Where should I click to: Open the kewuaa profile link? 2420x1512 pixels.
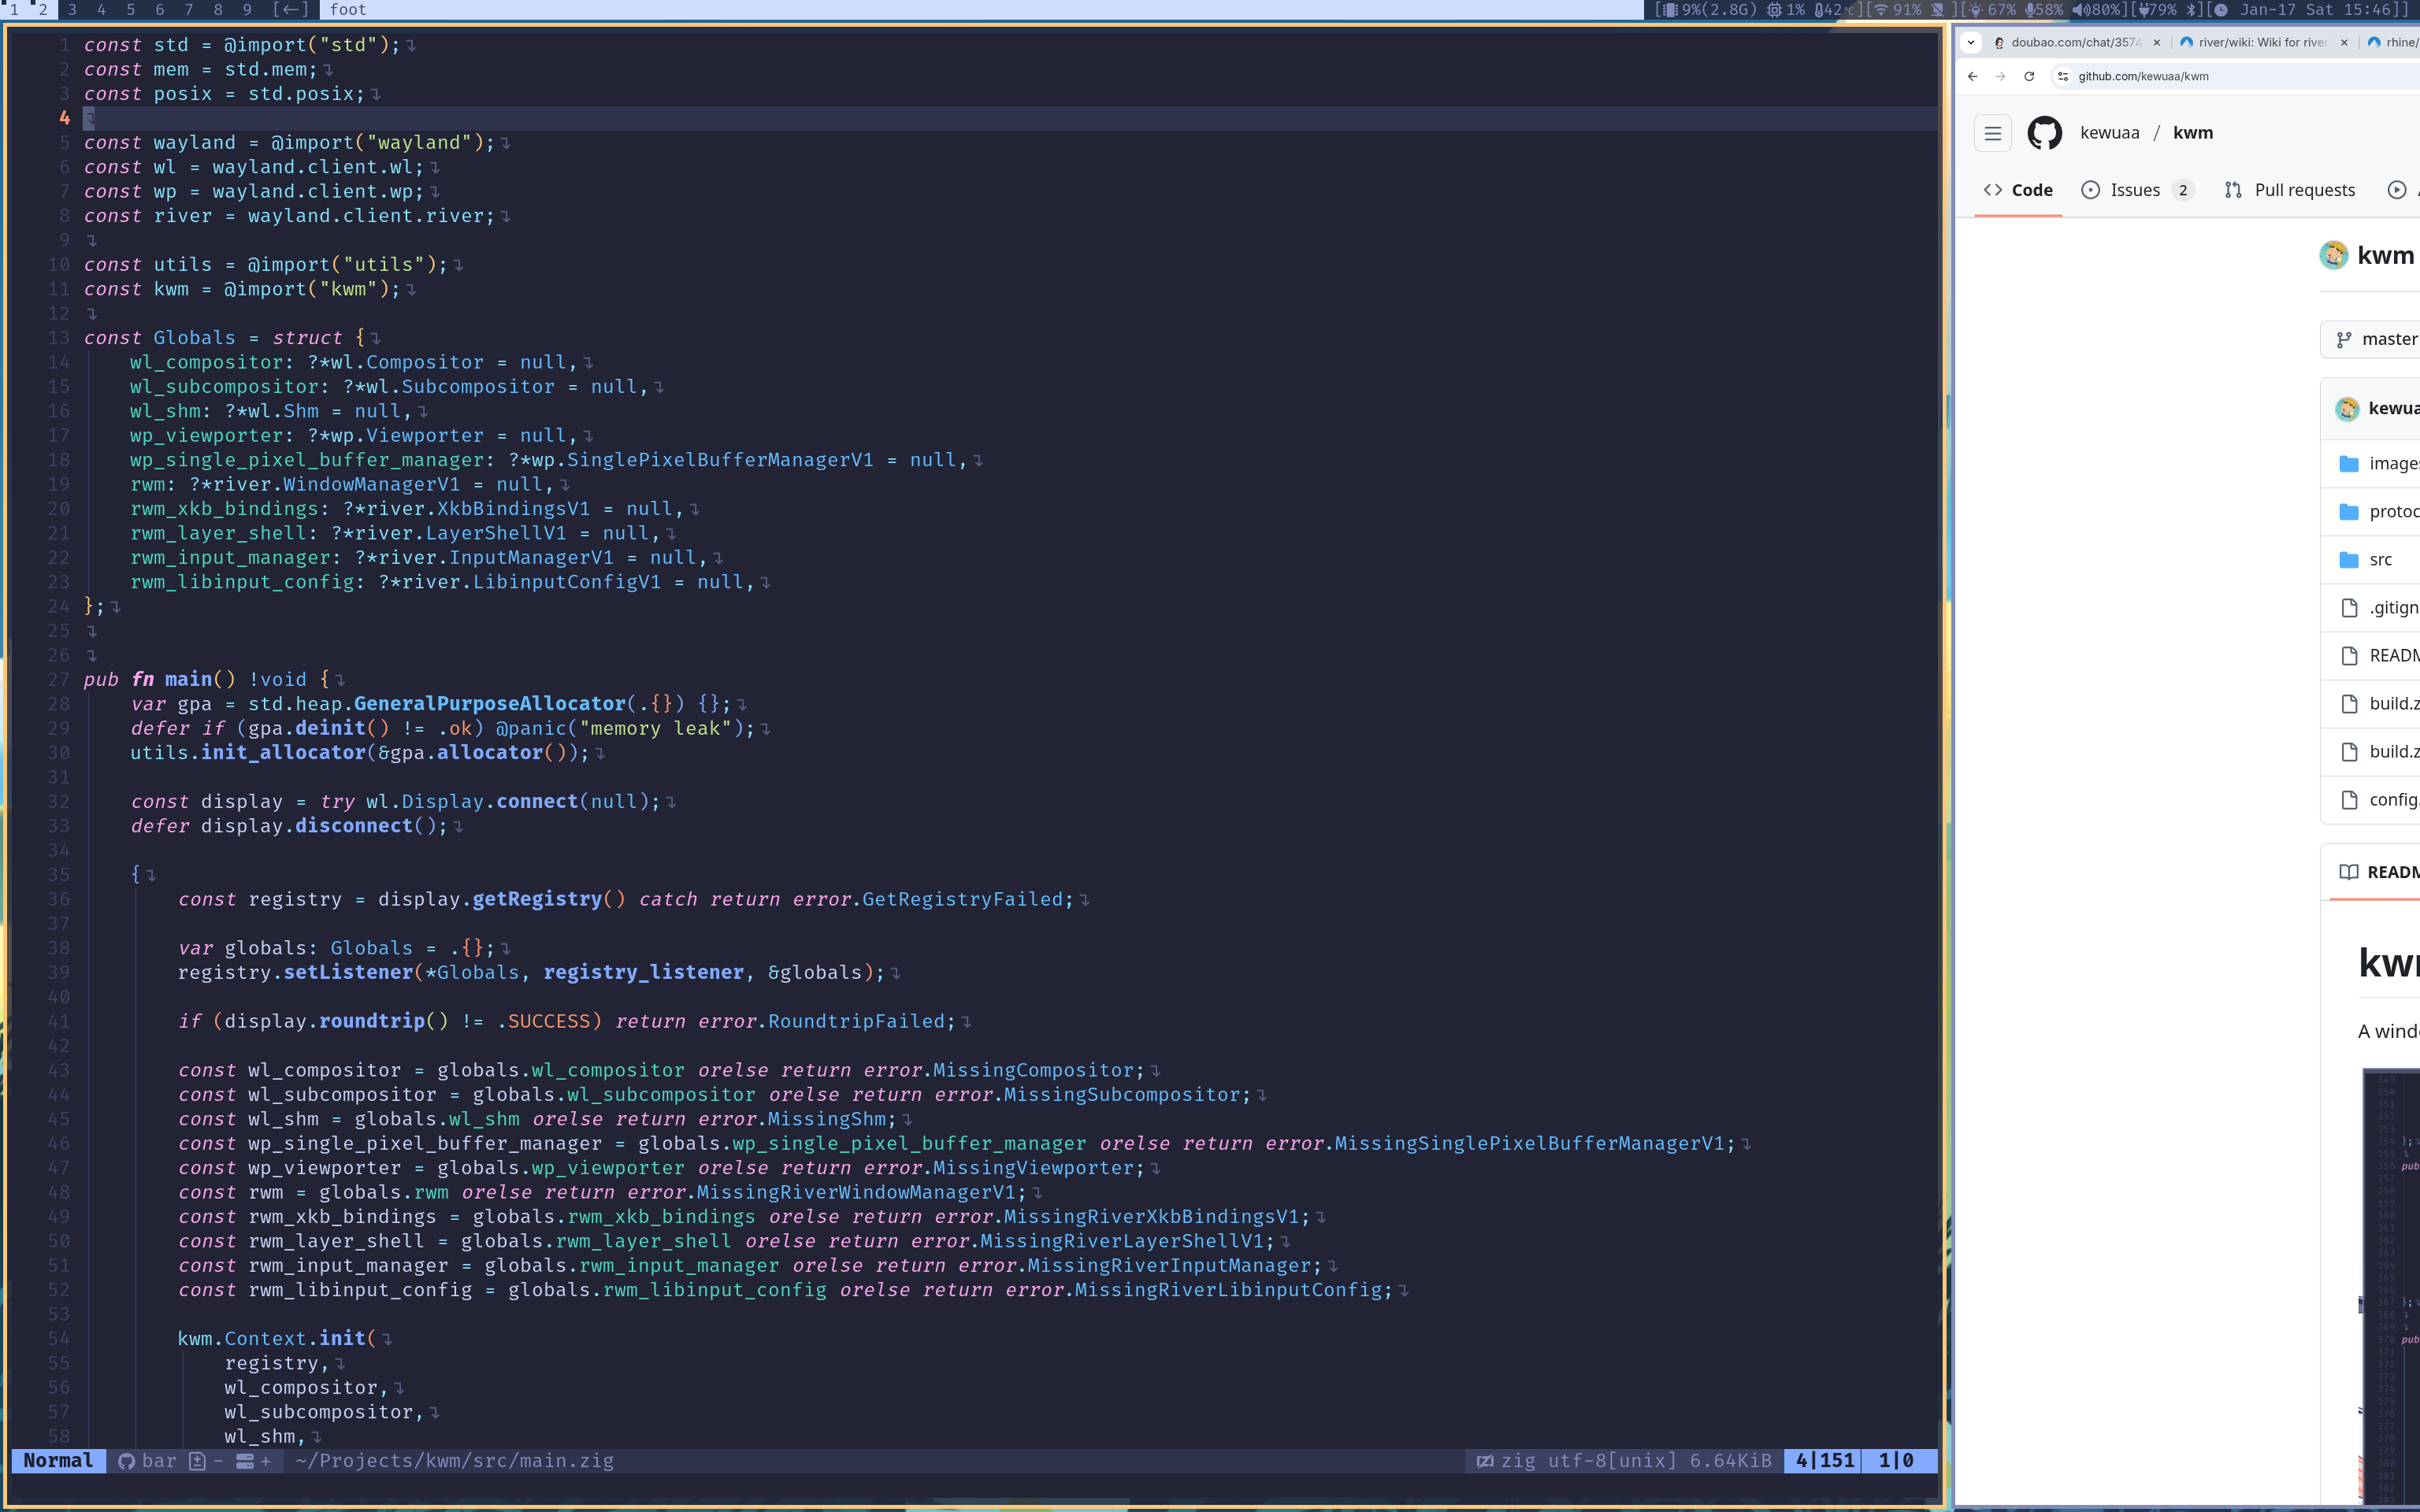pos(2110,132)
